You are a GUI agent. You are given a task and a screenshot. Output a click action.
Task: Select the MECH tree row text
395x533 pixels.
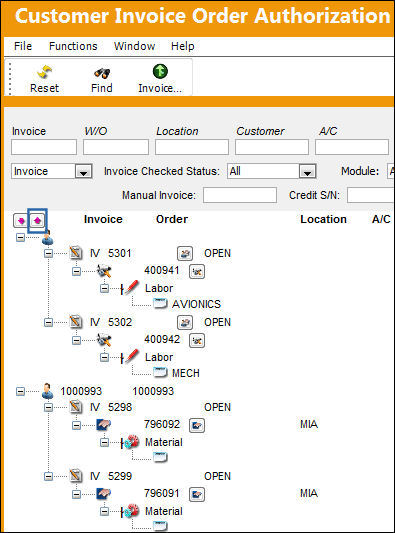[x=186, y=373]
